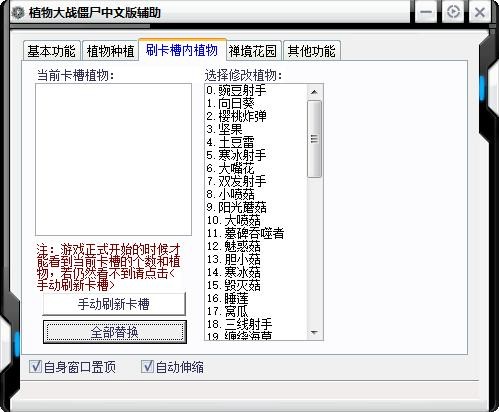The image size is (499, 412).
Task: Select 4.土豆雷 in plant list
Action: (256, 142)
